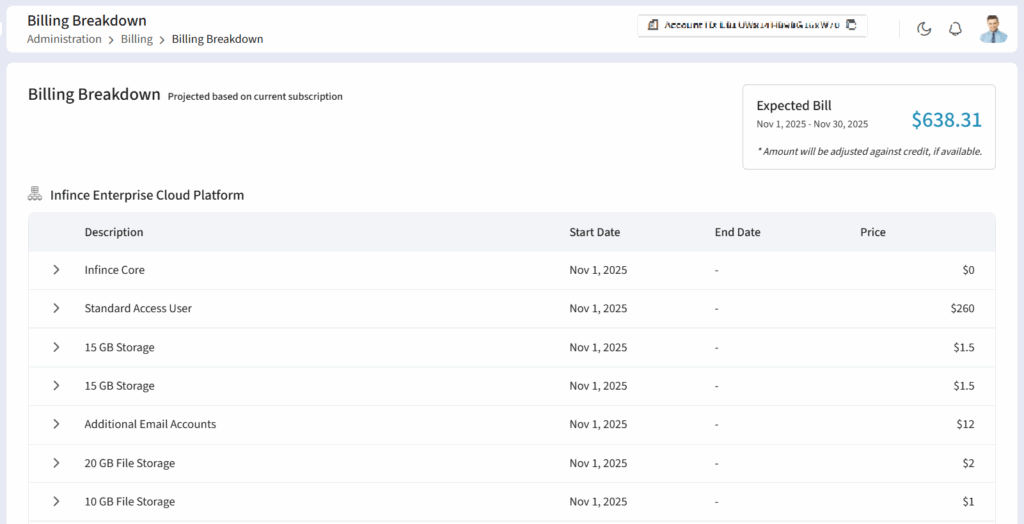The height and width of the screenshot is (524, 1024).
Task: Click the Start Date column header
Action: click(x=594, y=232)
